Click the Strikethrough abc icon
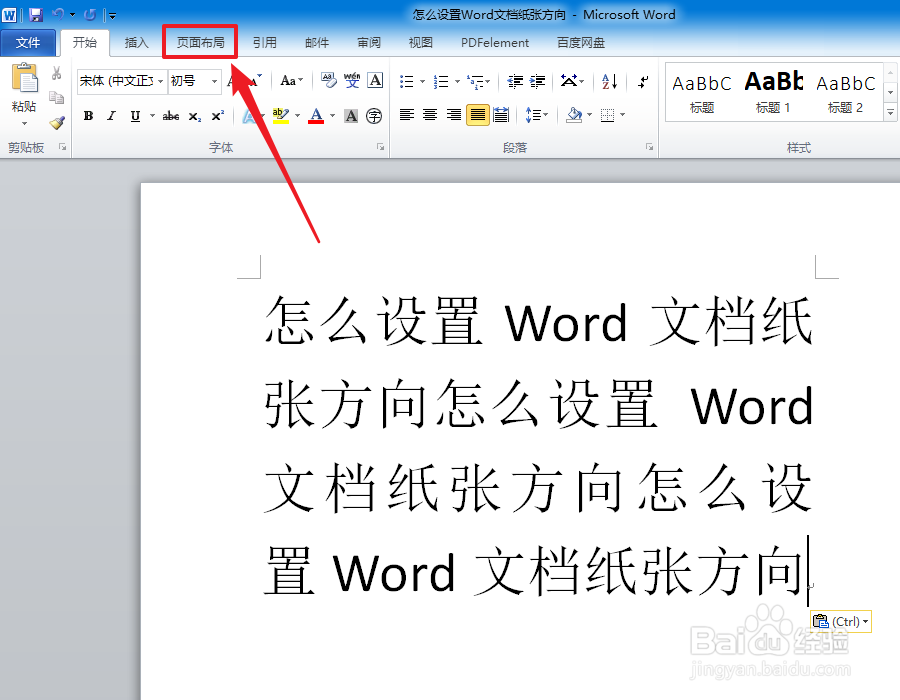Viewport: 900px width, 700px height. pos(170,116)
